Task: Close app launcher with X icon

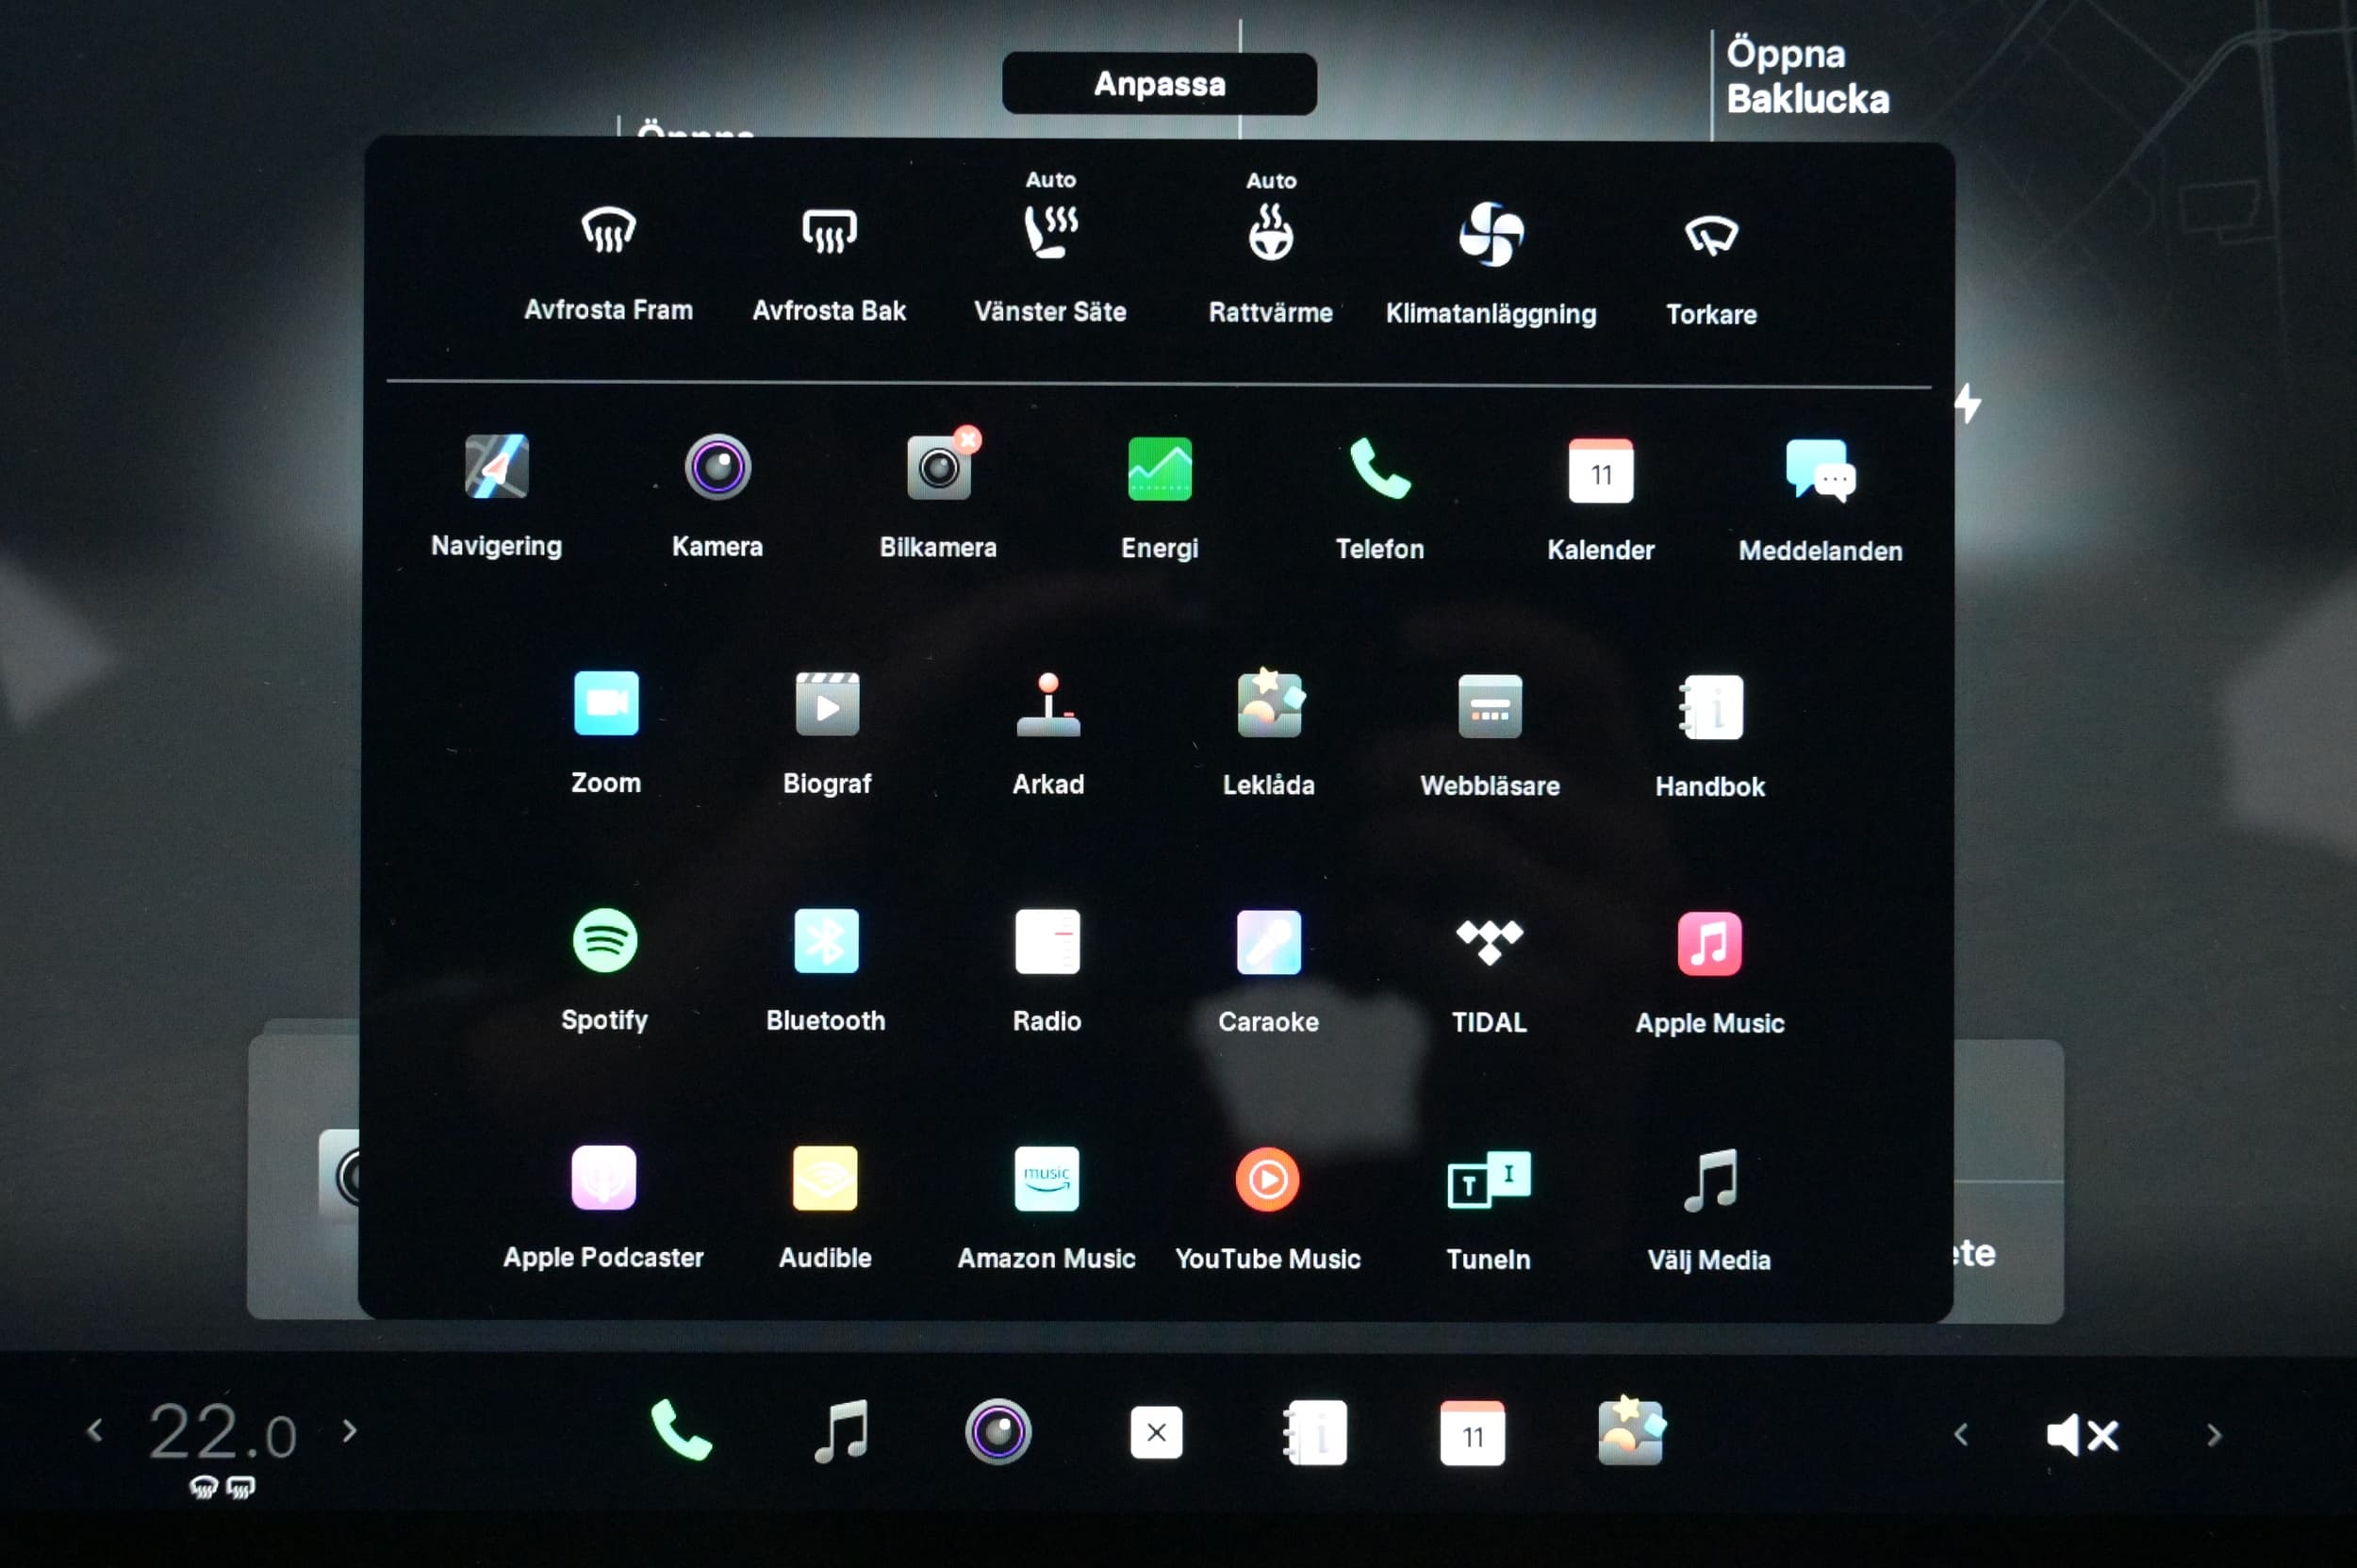Action: 1156,1433
